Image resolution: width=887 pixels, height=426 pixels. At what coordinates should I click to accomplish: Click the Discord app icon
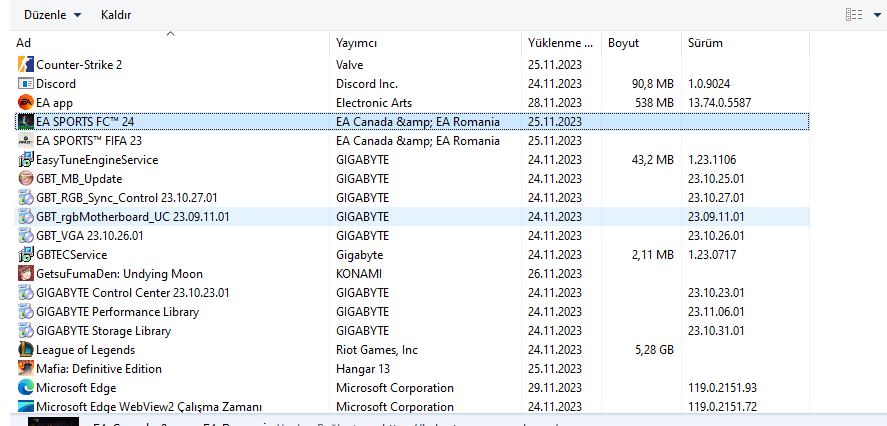coord(26,84)
